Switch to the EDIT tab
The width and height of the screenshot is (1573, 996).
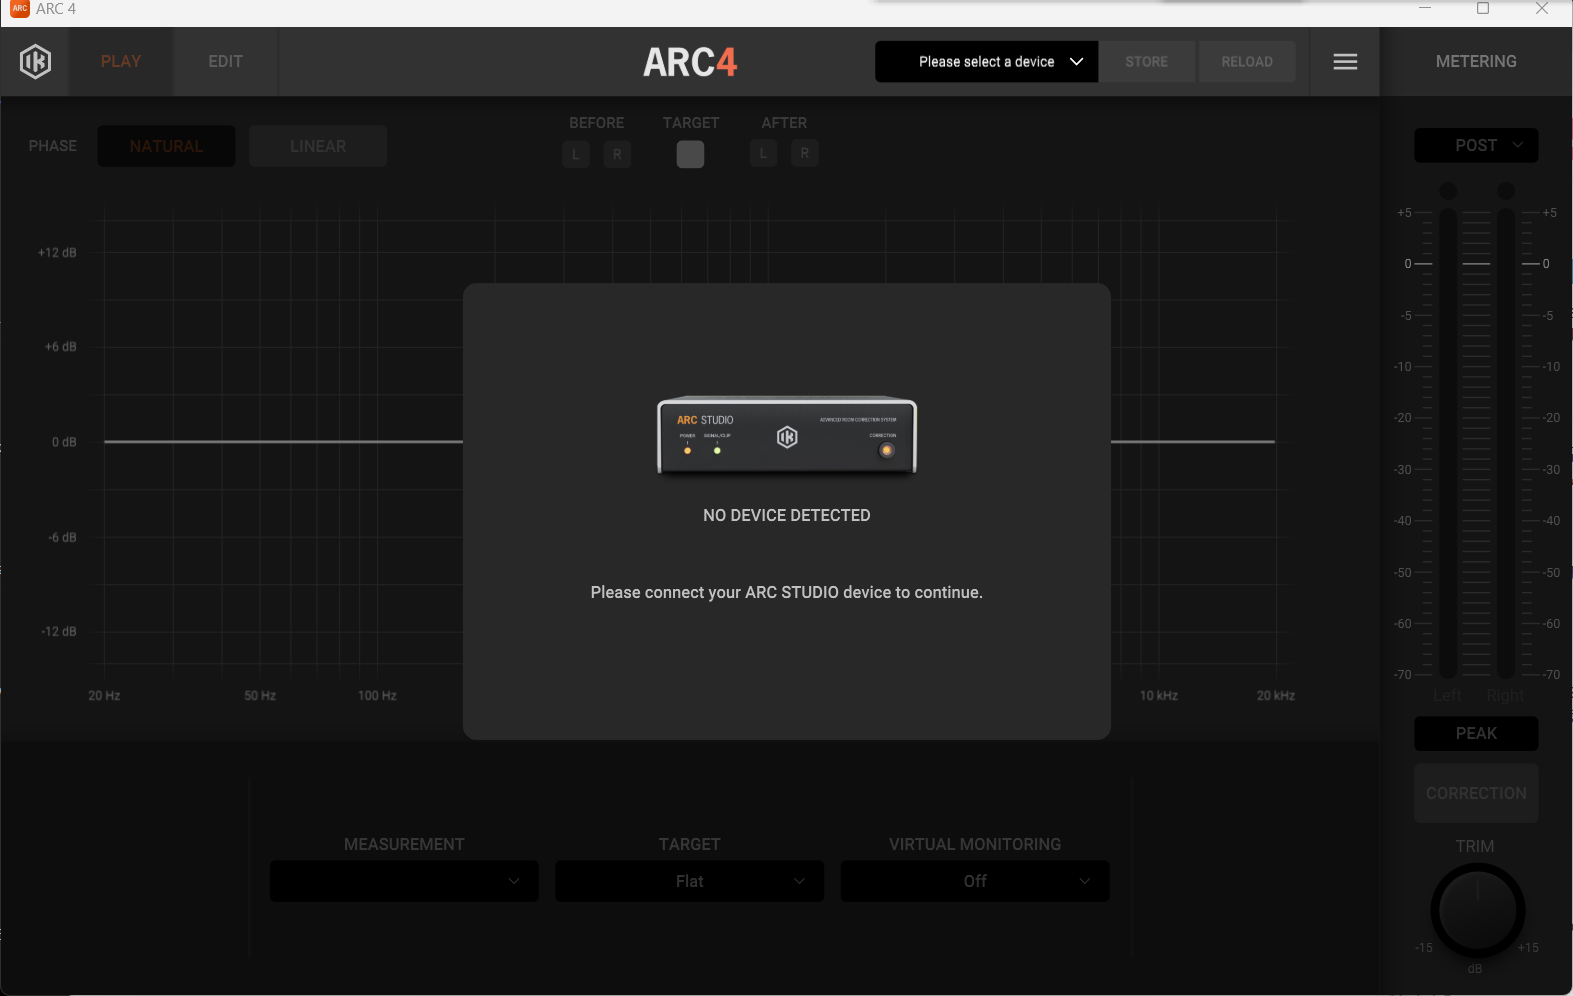pyautogui.click(x=226, y=62)
